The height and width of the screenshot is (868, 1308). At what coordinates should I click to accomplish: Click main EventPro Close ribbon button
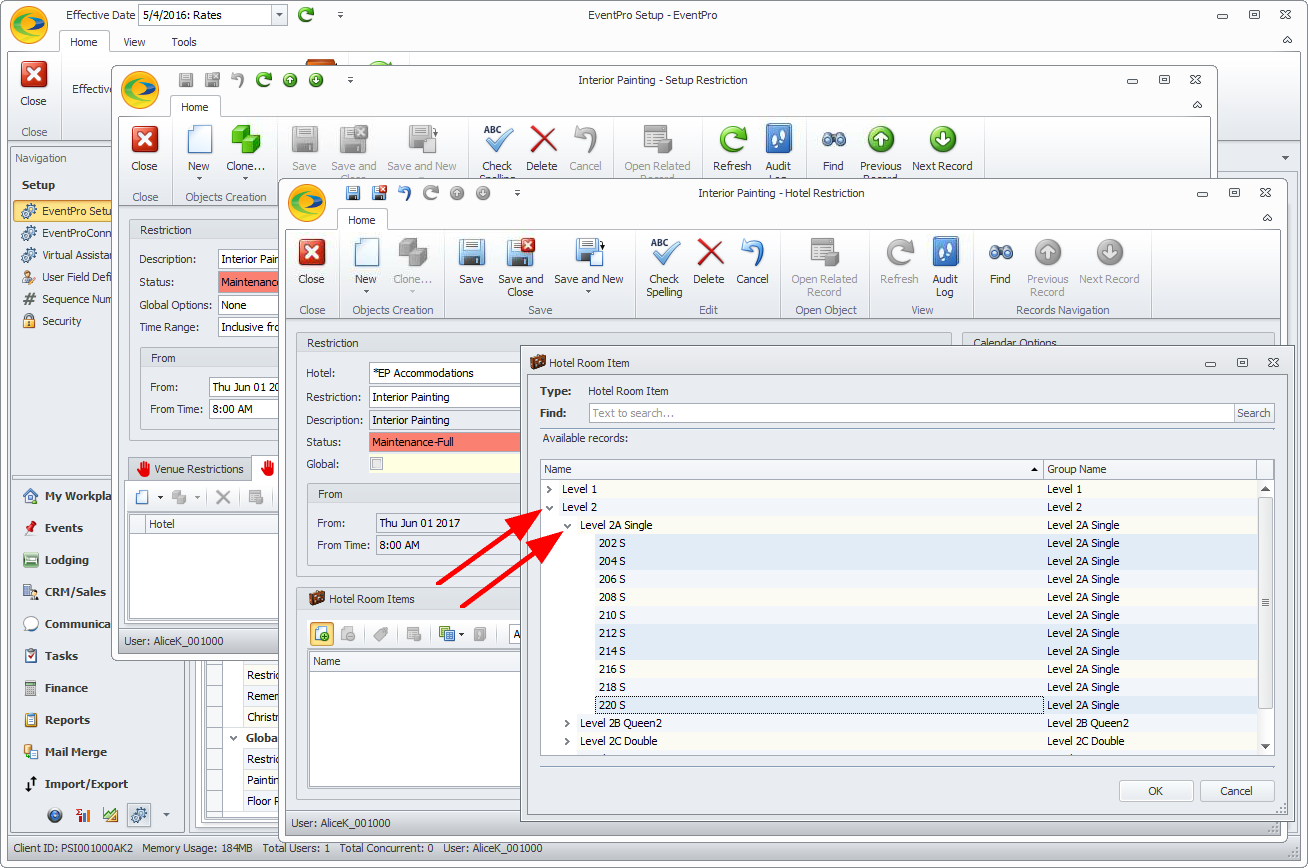[34, 84]
